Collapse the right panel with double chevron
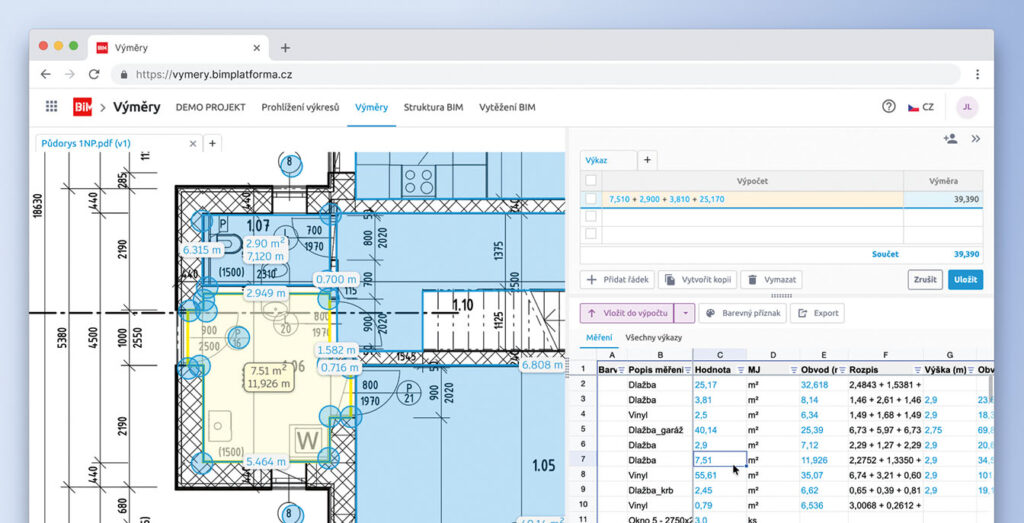Viewport: 1024px width, 523px height. click(x=976, y=139)
